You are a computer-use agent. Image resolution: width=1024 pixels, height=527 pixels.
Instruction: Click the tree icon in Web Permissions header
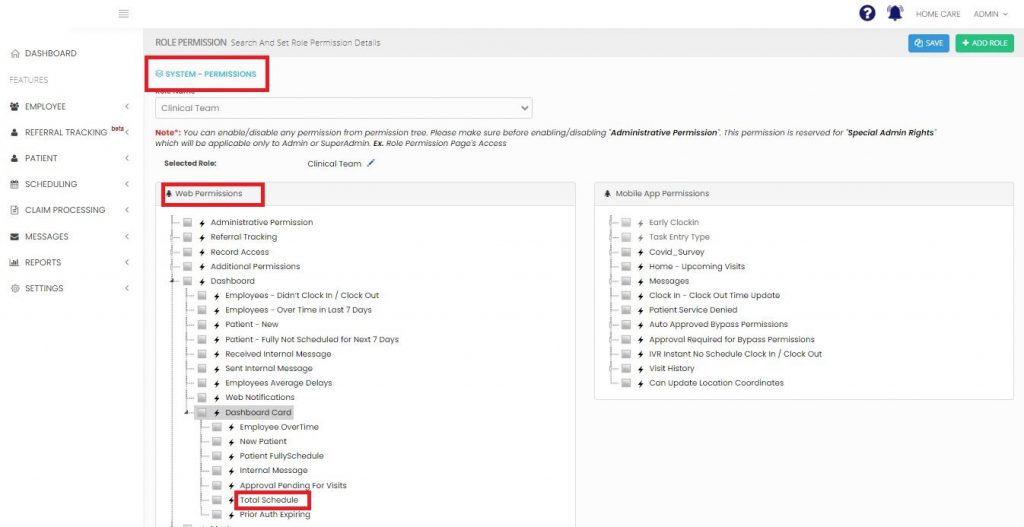coord(170,194)
